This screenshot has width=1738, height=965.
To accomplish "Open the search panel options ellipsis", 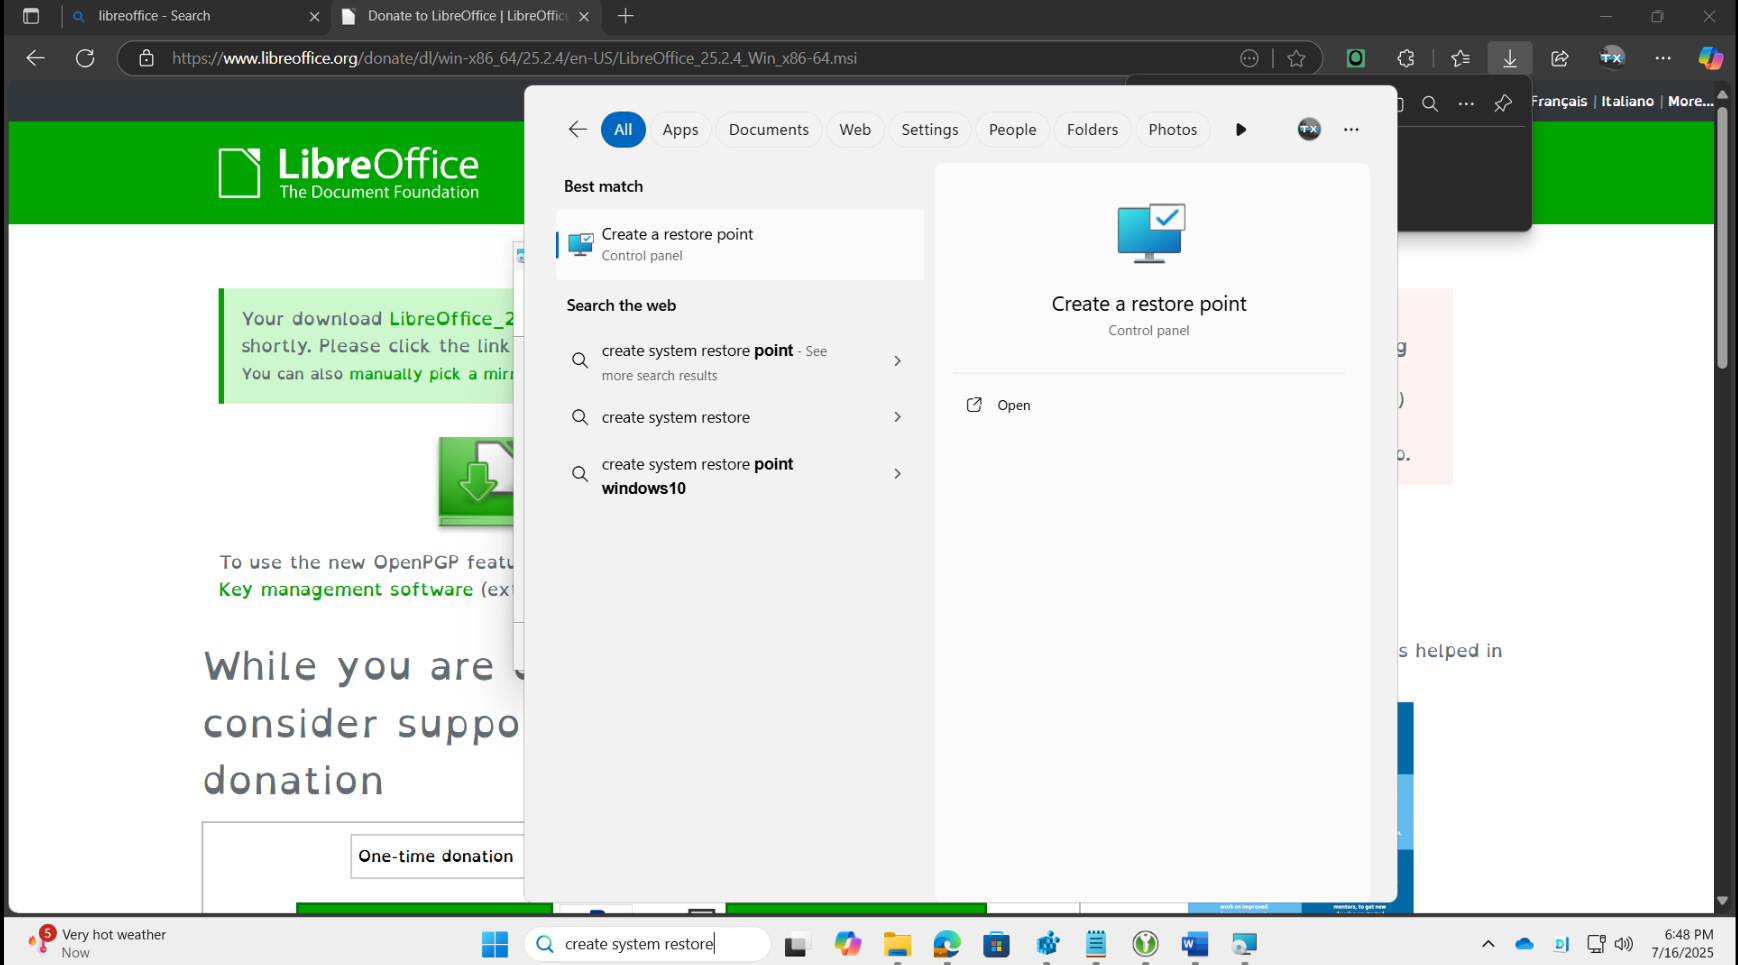I will pyautogui.click(x=1351, y=129).
